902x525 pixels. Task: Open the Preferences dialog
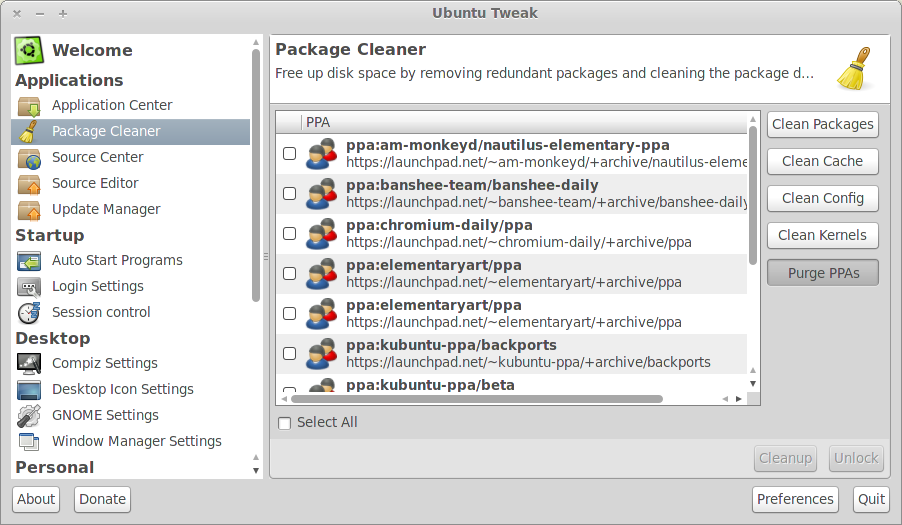pos(795,499)
